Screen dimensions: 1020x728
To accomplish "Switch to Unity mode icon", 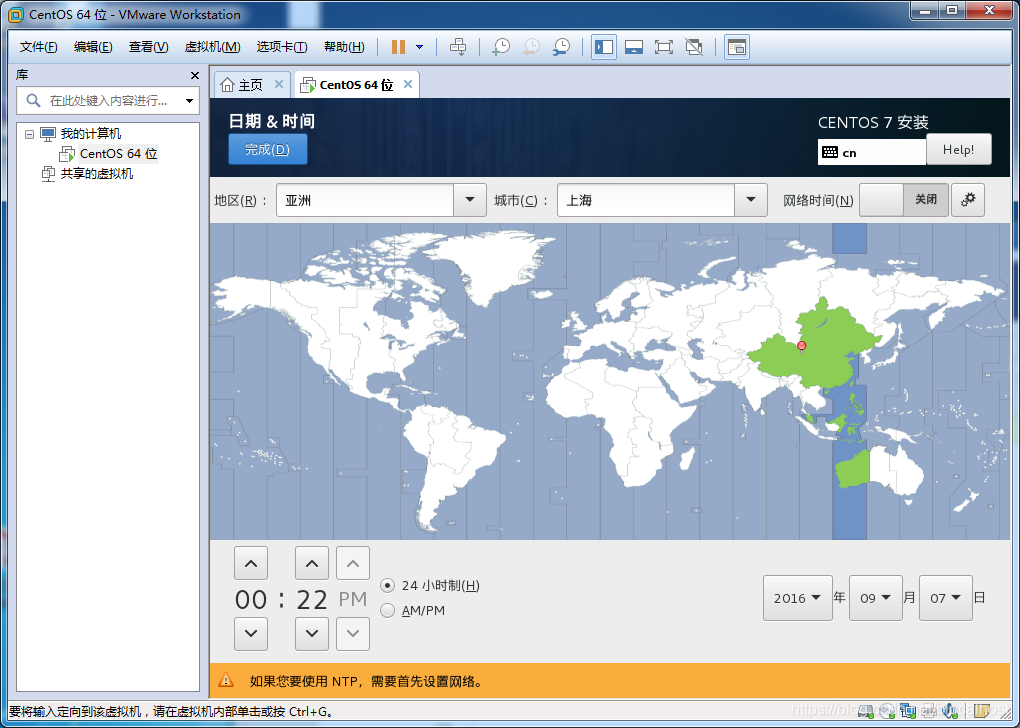I will (x=694, y=47).
